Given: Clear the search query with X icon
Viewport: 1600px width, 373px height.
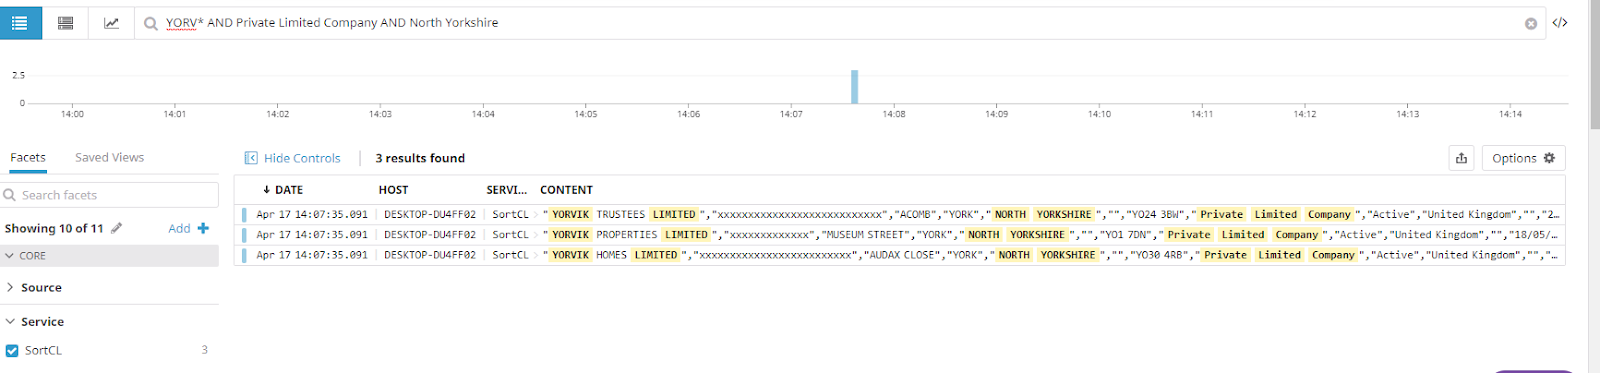Looking at the screenshot, I should (x=1530, y=23).
